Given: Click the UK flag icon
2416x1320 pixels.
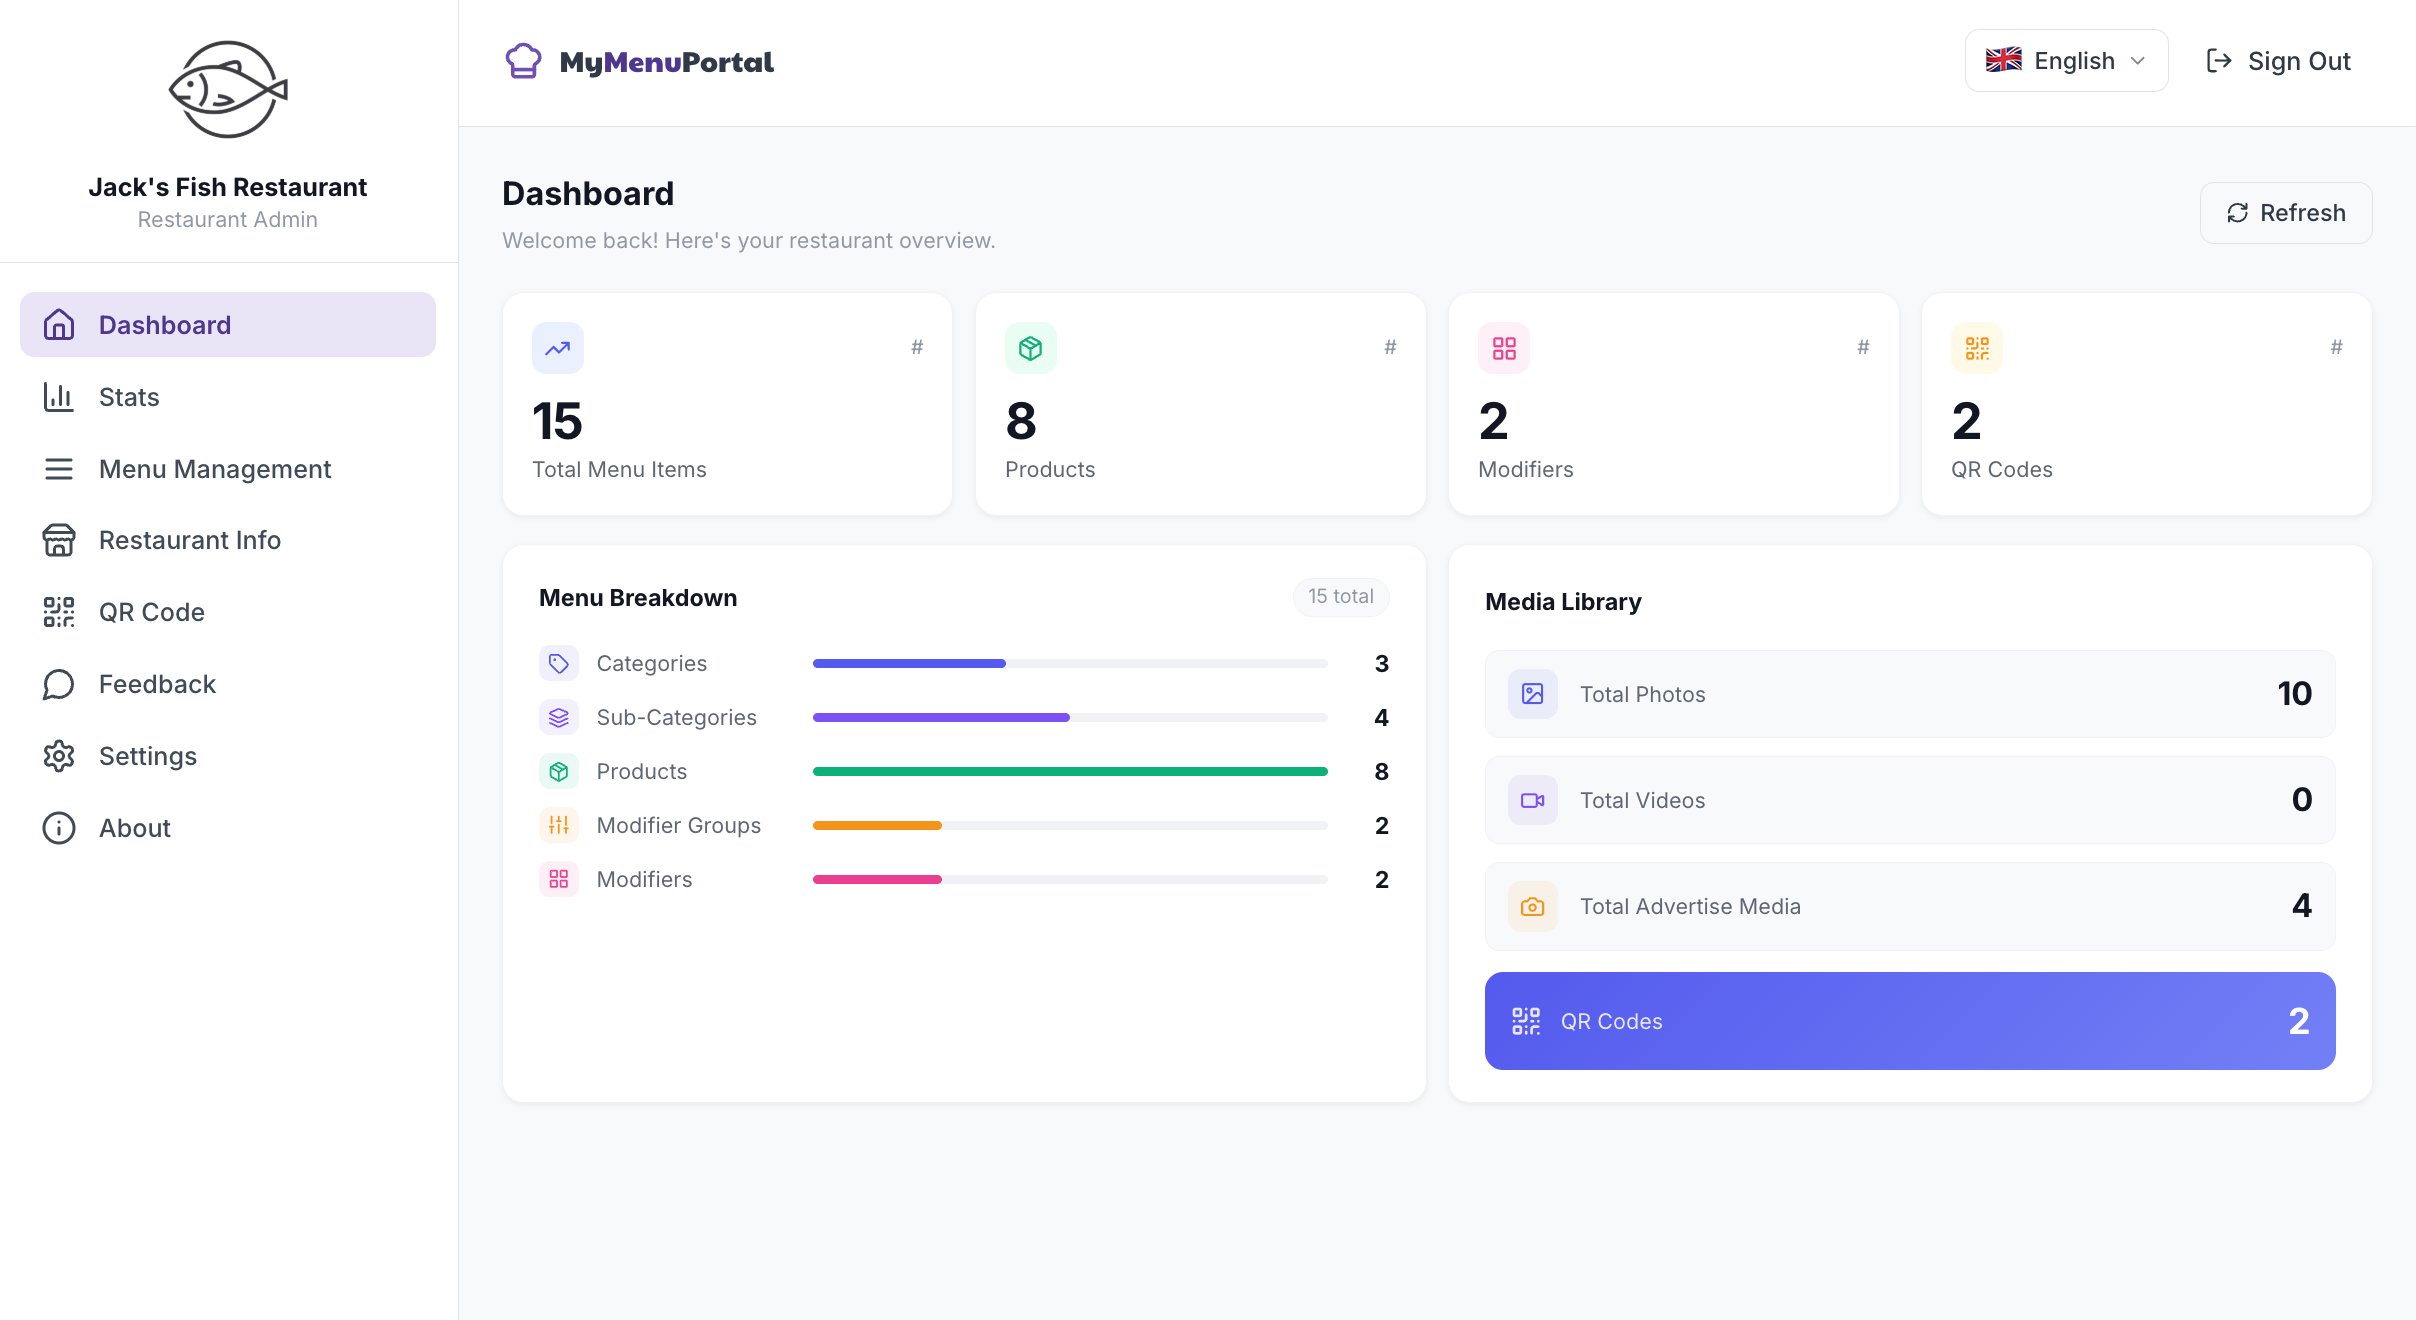Looking at the screenshot, I should tap(2004, 60).
